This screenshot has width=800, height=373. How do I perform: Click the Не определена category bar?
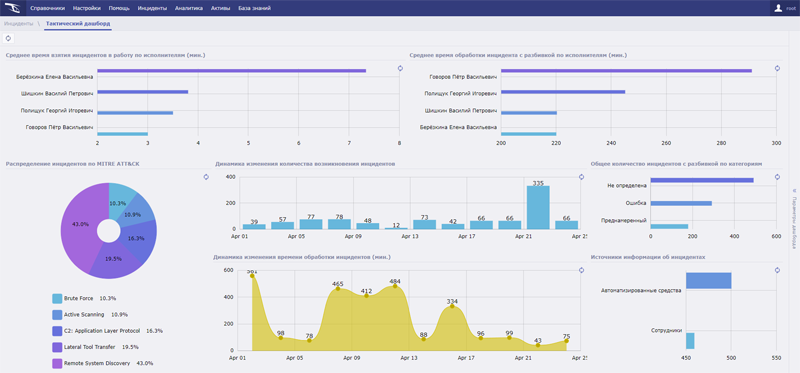click(702, 180)
